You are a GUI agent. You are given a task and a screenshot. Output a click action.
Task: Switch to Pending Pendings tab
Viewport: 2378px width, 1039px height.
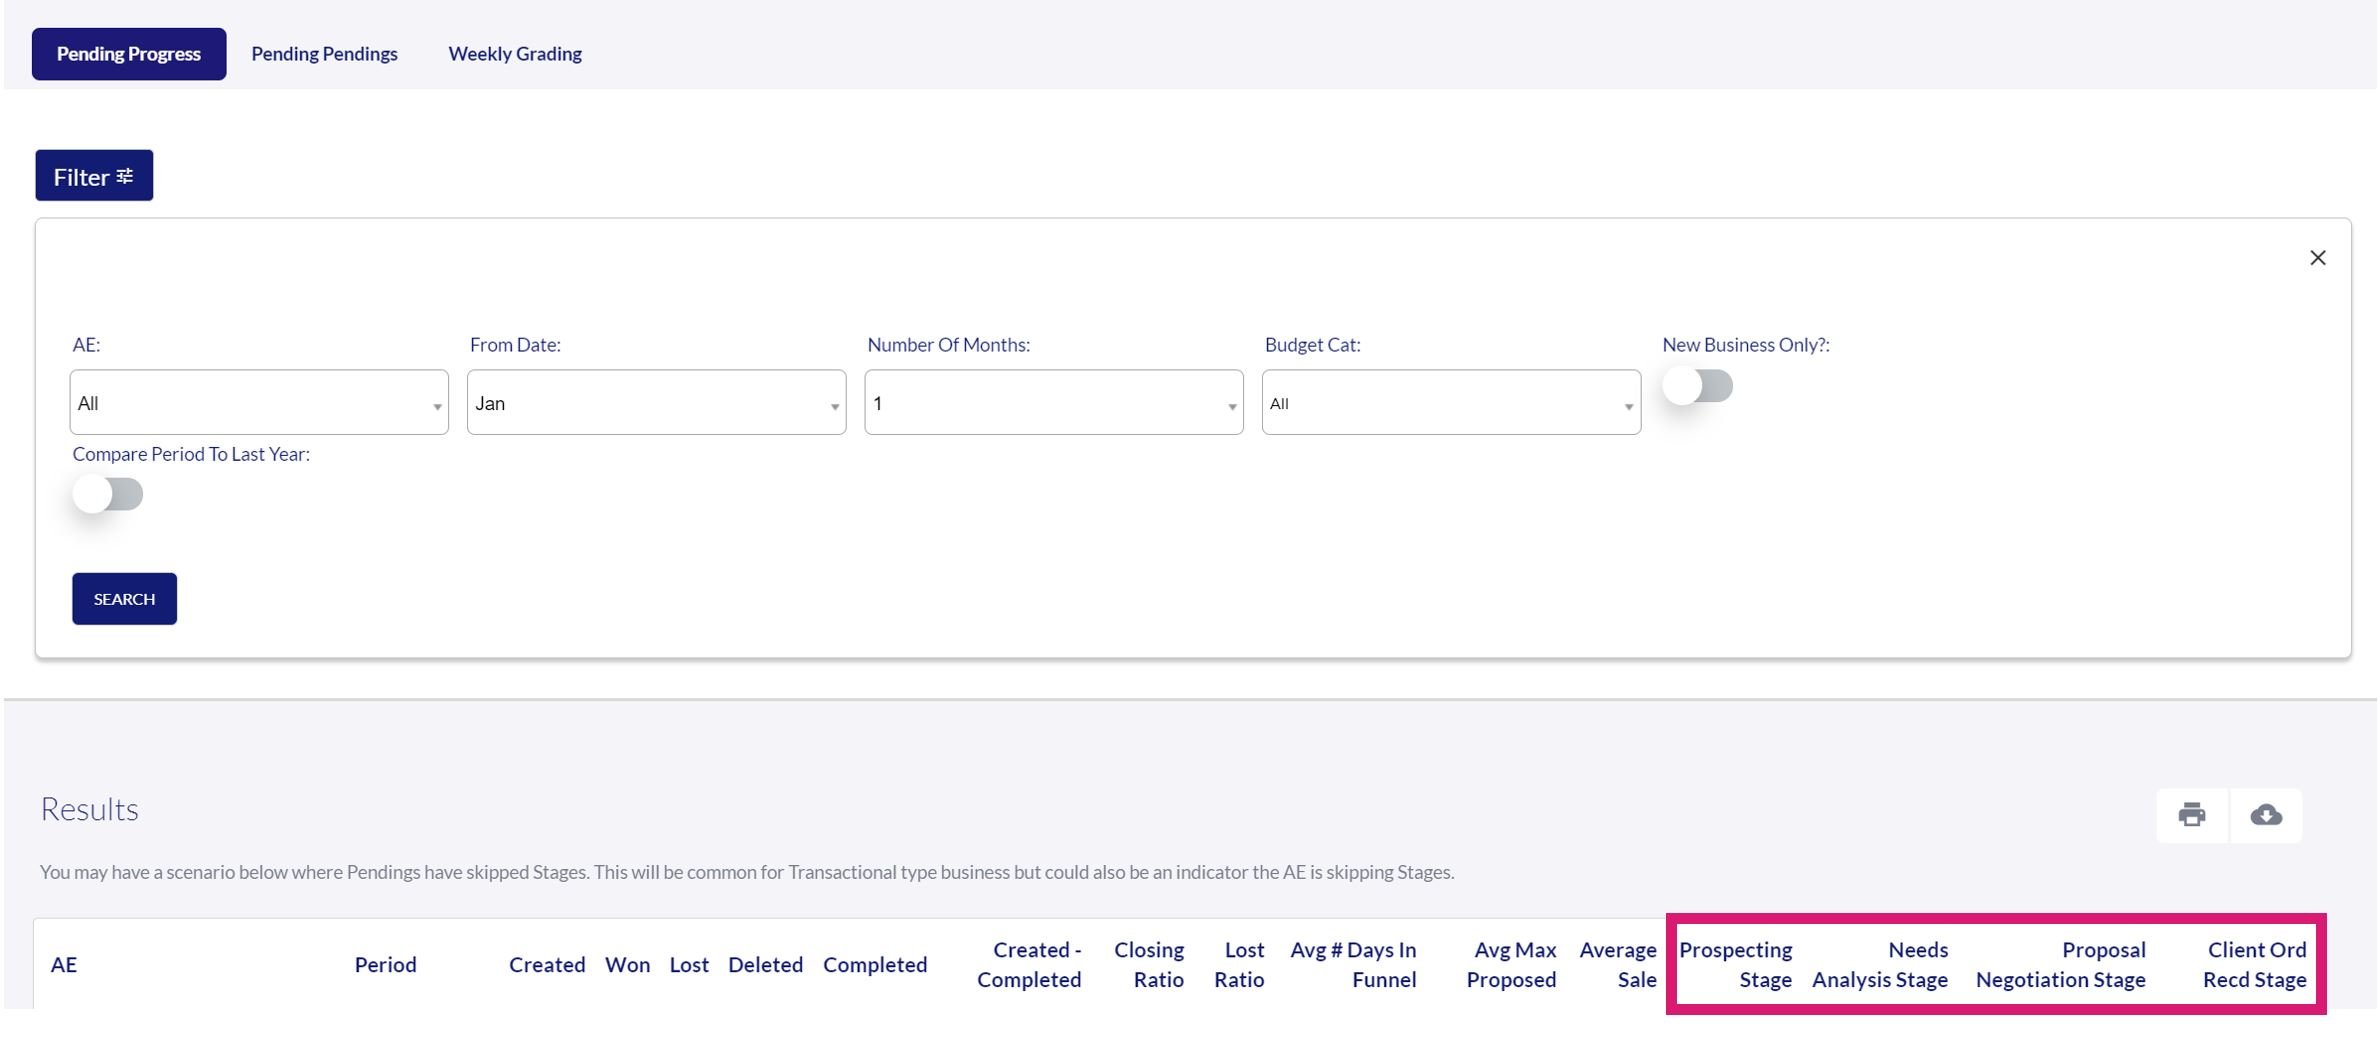pyautogui.click(x=324, y=54)
